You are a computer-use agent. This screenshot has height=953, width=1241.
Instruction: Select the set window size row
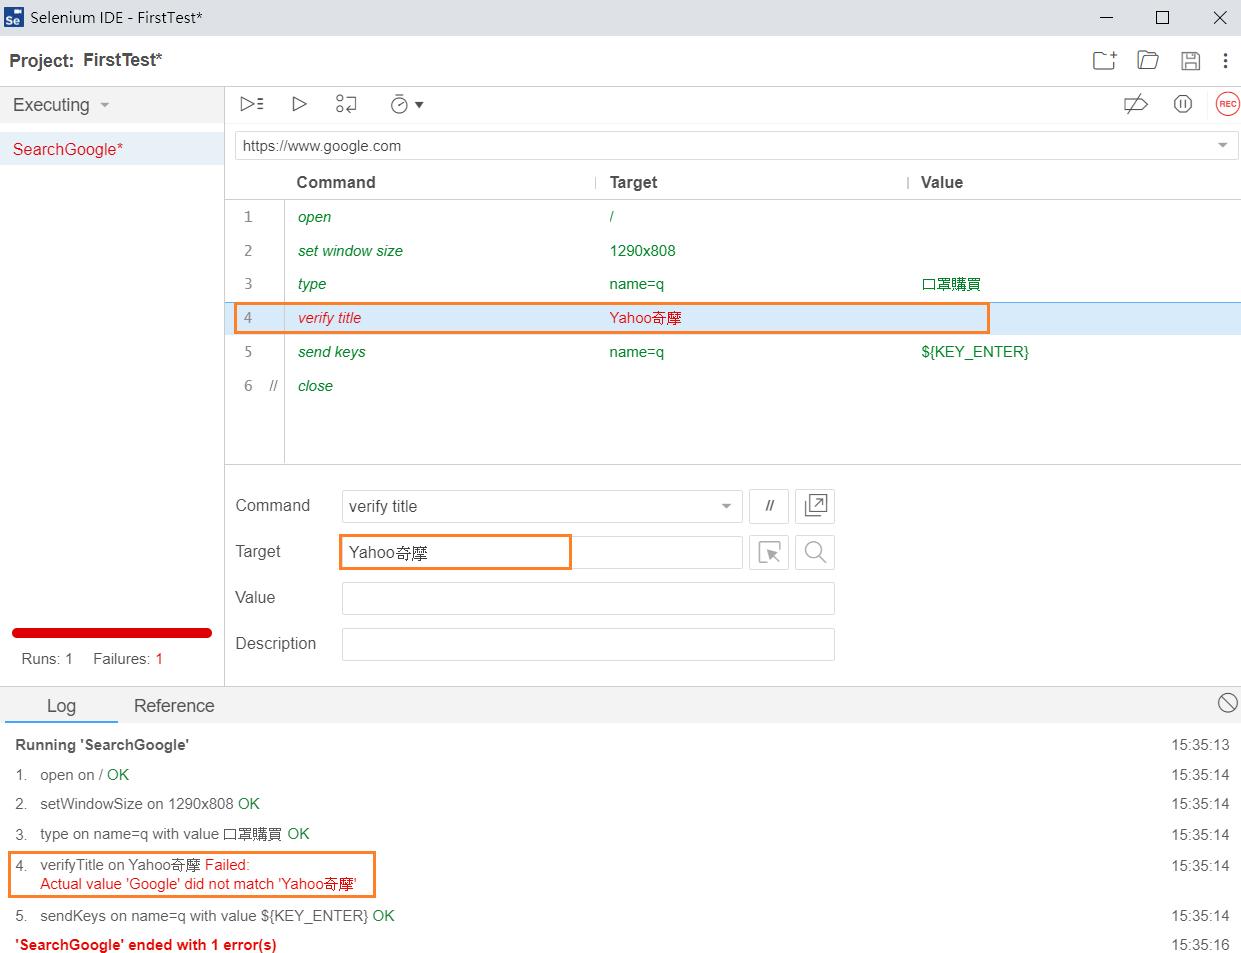pyautogui.click(x=733, y=251)
